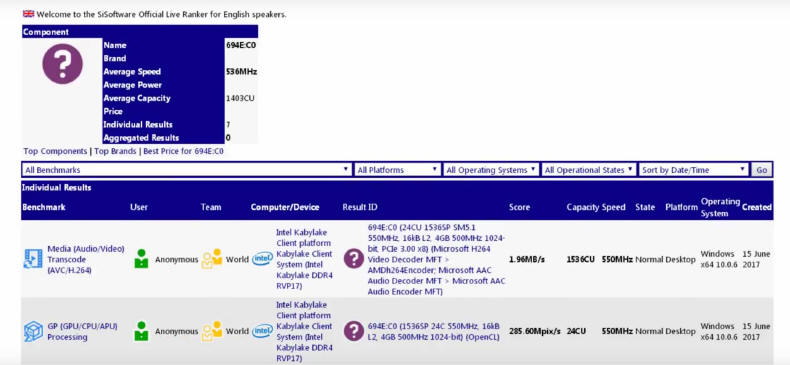Click the Go button

[x=761, y=170]
